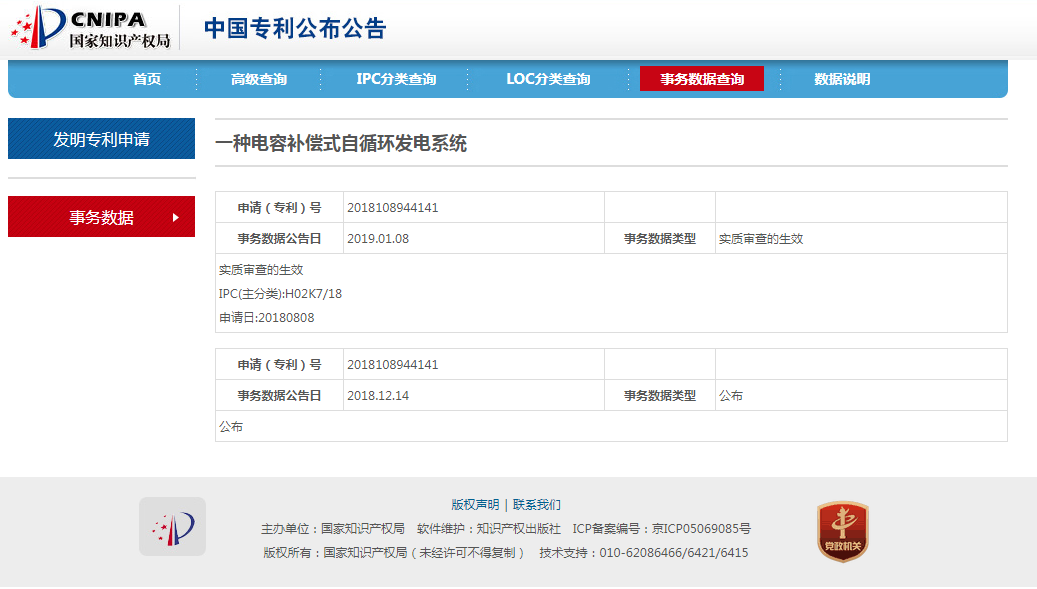Click 公布 value in type cell
The height and width of the screenshot is (589, 1037).
tap(731, 396)
